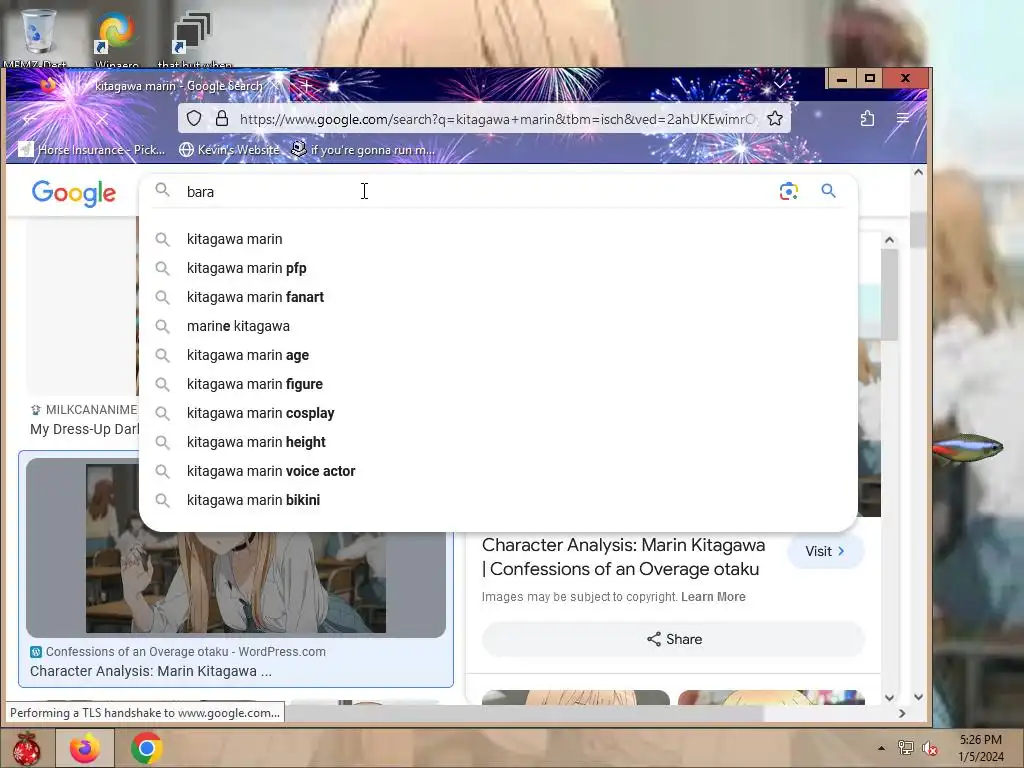Select suggestion 'kitagawa marin figure'
Image resolution: width=1024 pixels, height=768 pixels.
pos(255,384)
